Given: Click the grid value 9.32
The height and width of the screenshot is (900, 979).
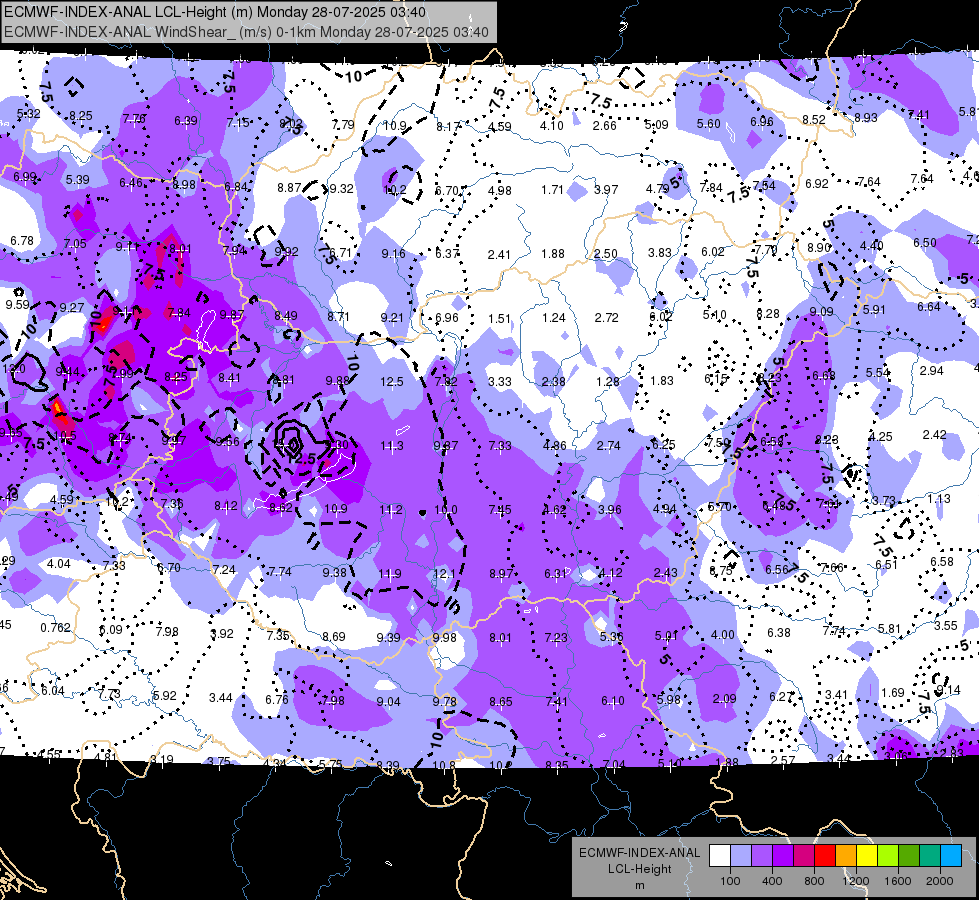Looking at the screenshot, I should coord(342,189).
